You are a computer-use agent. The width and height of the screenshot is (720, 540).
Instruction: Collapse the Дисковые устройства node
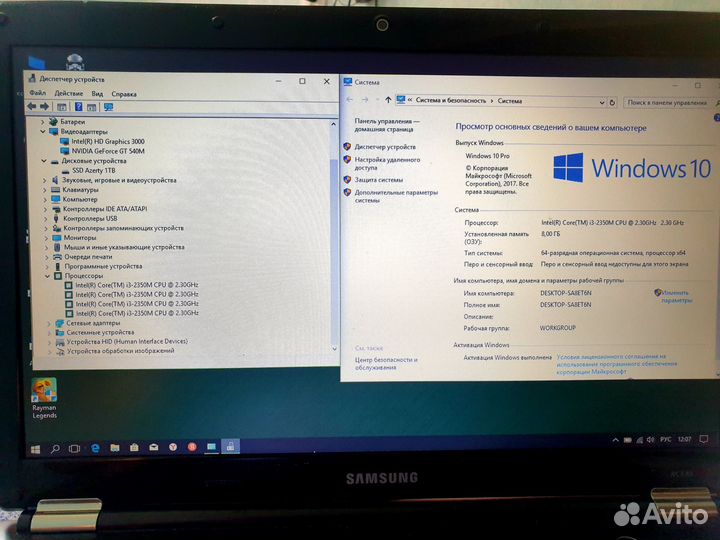44,161
